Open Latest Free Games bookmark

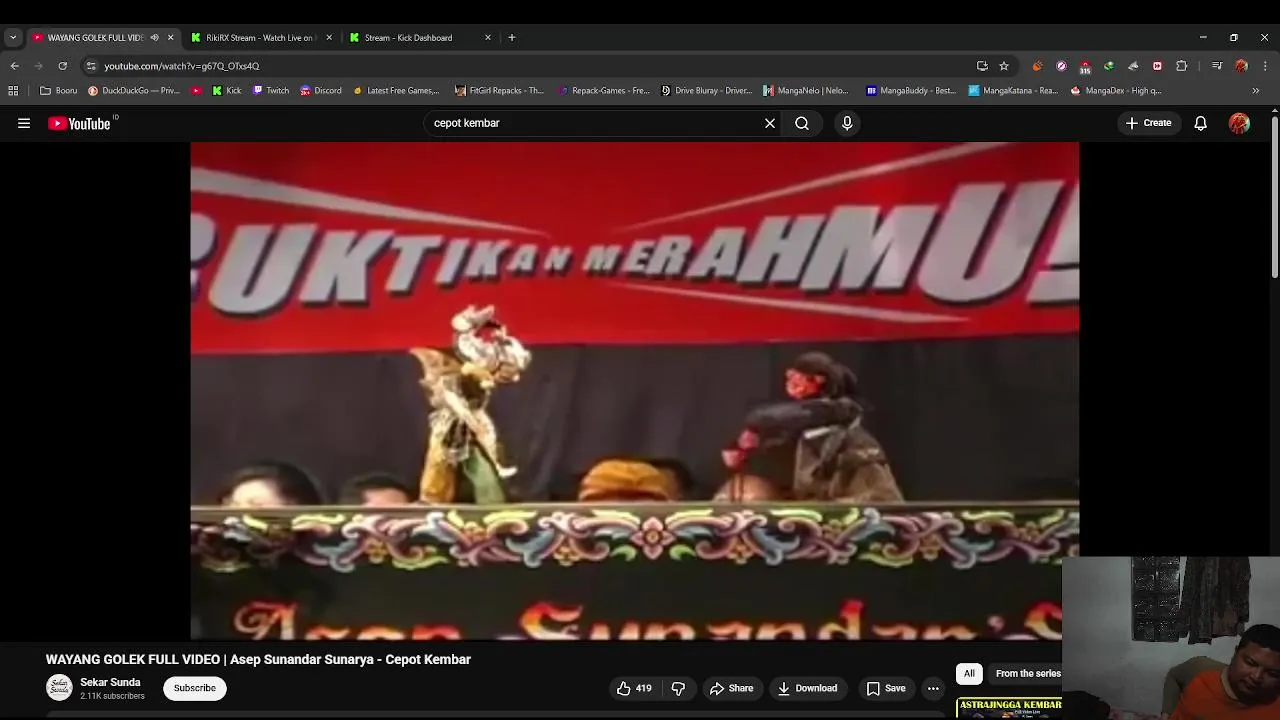(396, 90)
